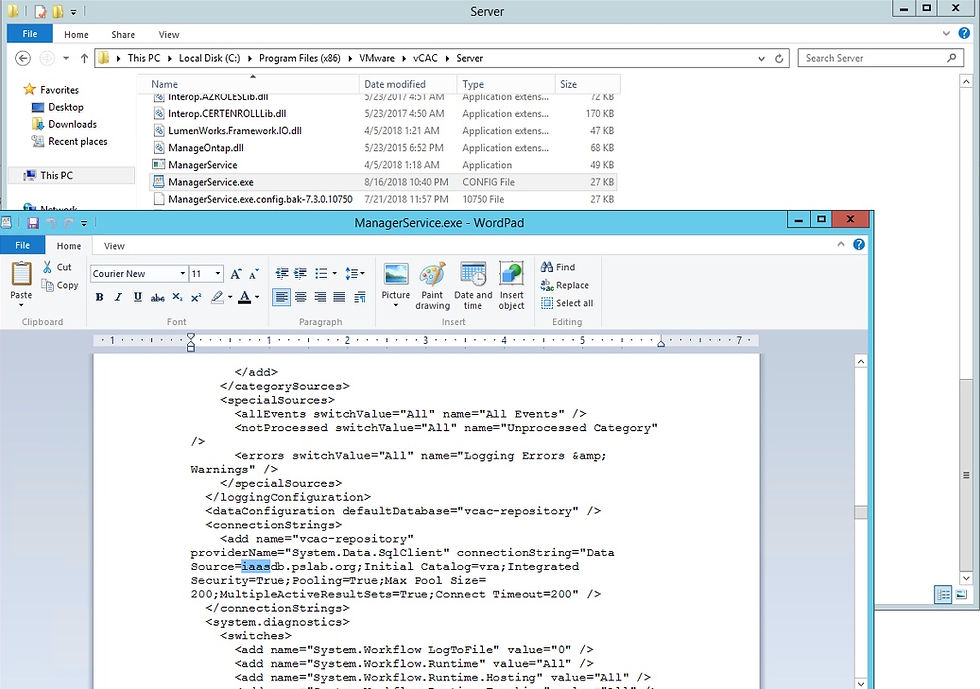
Task: Switch Explorer to details view icon
Action: (x=942, y=594)
